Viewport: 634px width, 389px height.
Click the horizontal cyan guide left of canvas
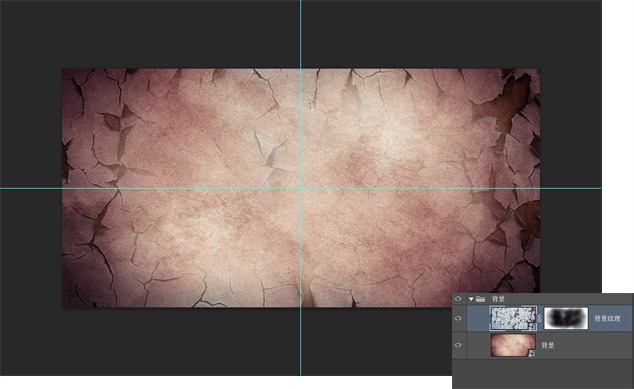pos(31,188)
